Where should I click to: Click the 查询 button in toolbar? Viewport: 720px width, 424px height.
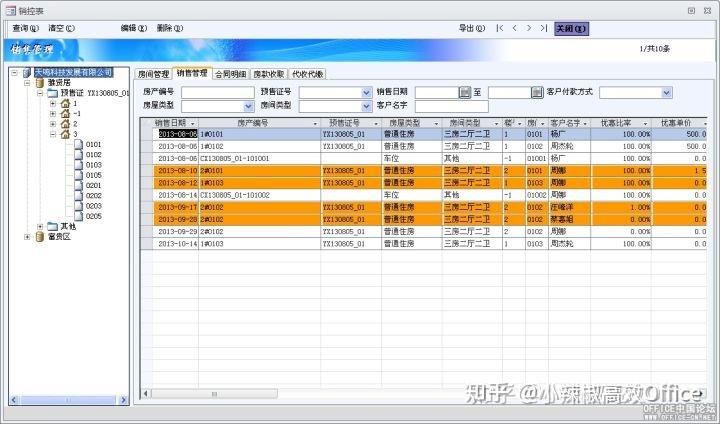coord(25,28)
